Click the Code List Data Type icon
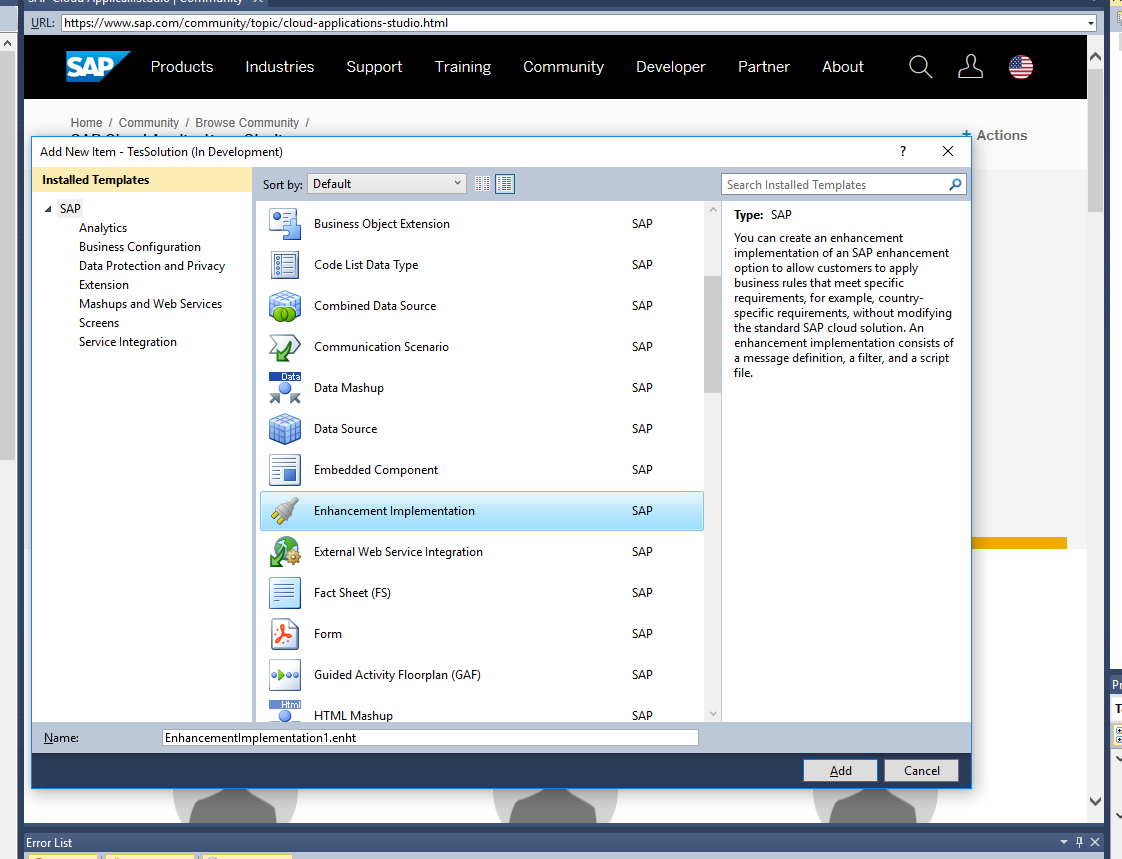This screenshot has height=859, width=1122. pos(285,265)
